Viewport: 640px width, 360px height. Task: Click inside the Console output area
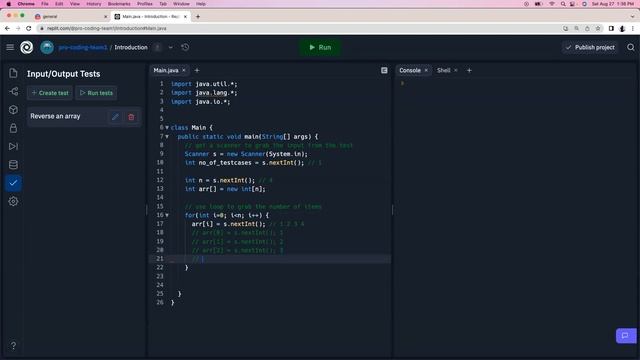pyautogui.click(x=516, y=216)
